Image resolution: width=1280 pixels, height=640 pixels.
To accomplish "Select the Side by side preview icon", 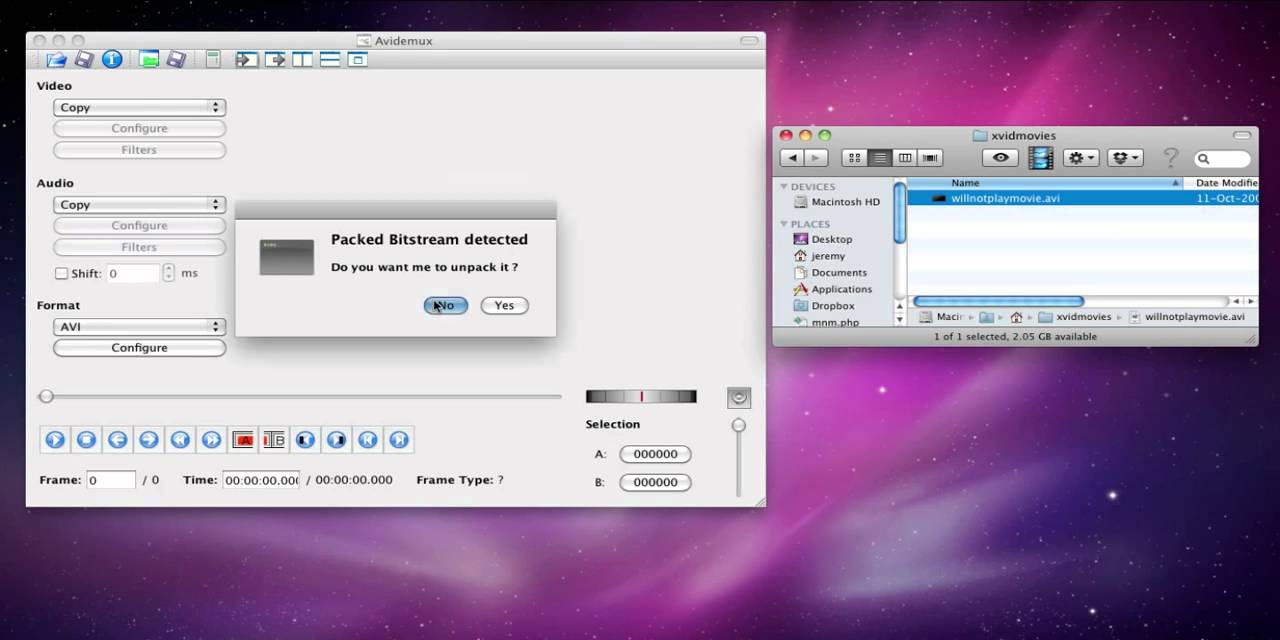I will coord(302,60).
